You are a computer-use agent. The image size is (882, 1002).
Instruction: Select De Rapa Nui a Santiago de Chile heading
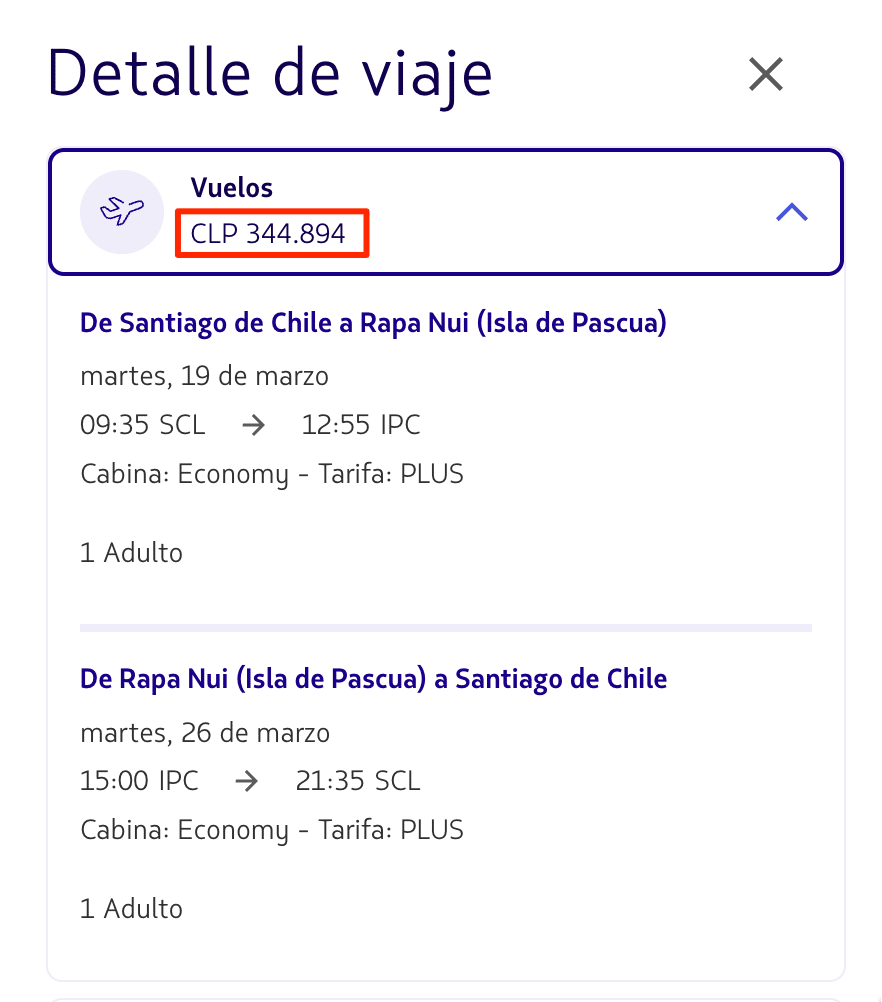[x=373, y=679]
